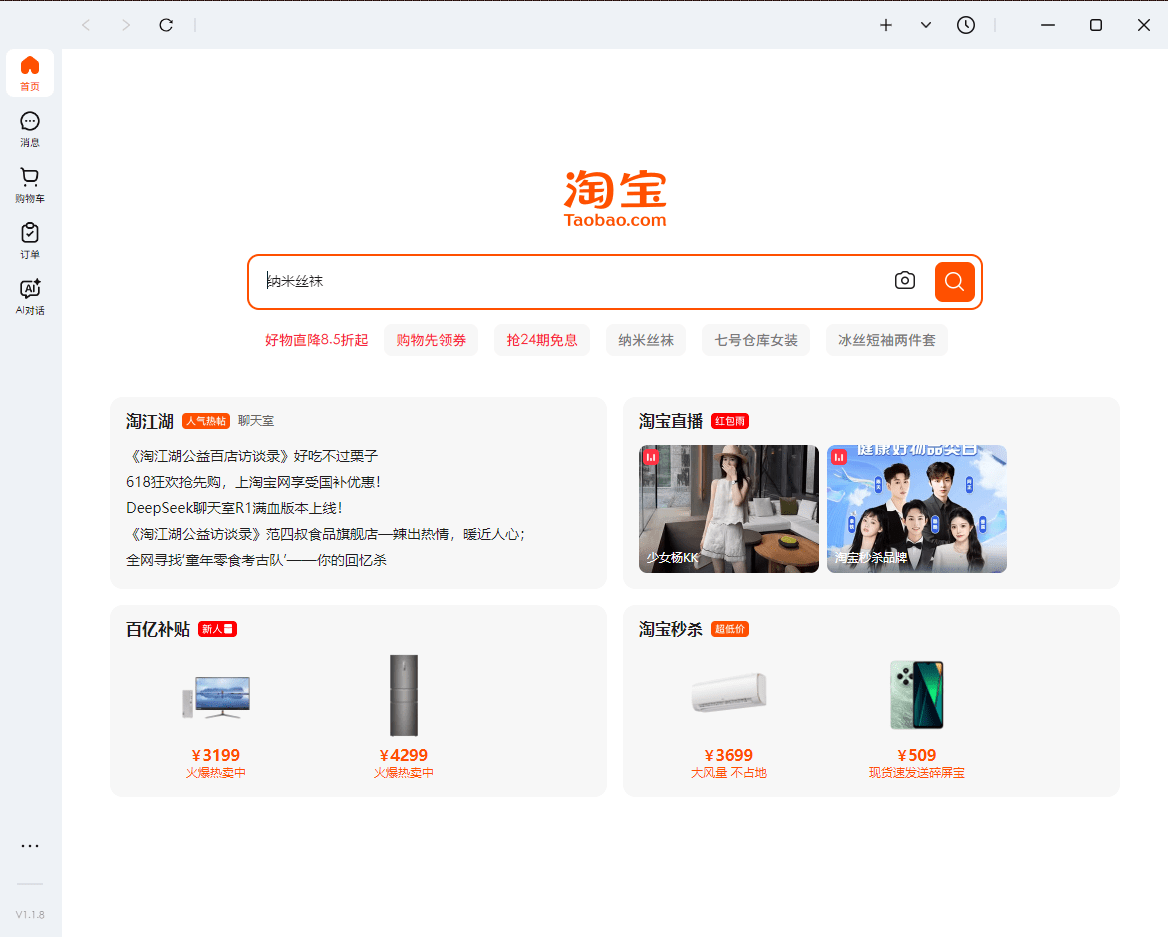Refresh the current page
The width and height of the screenshot is (1168, 937).
166,25
